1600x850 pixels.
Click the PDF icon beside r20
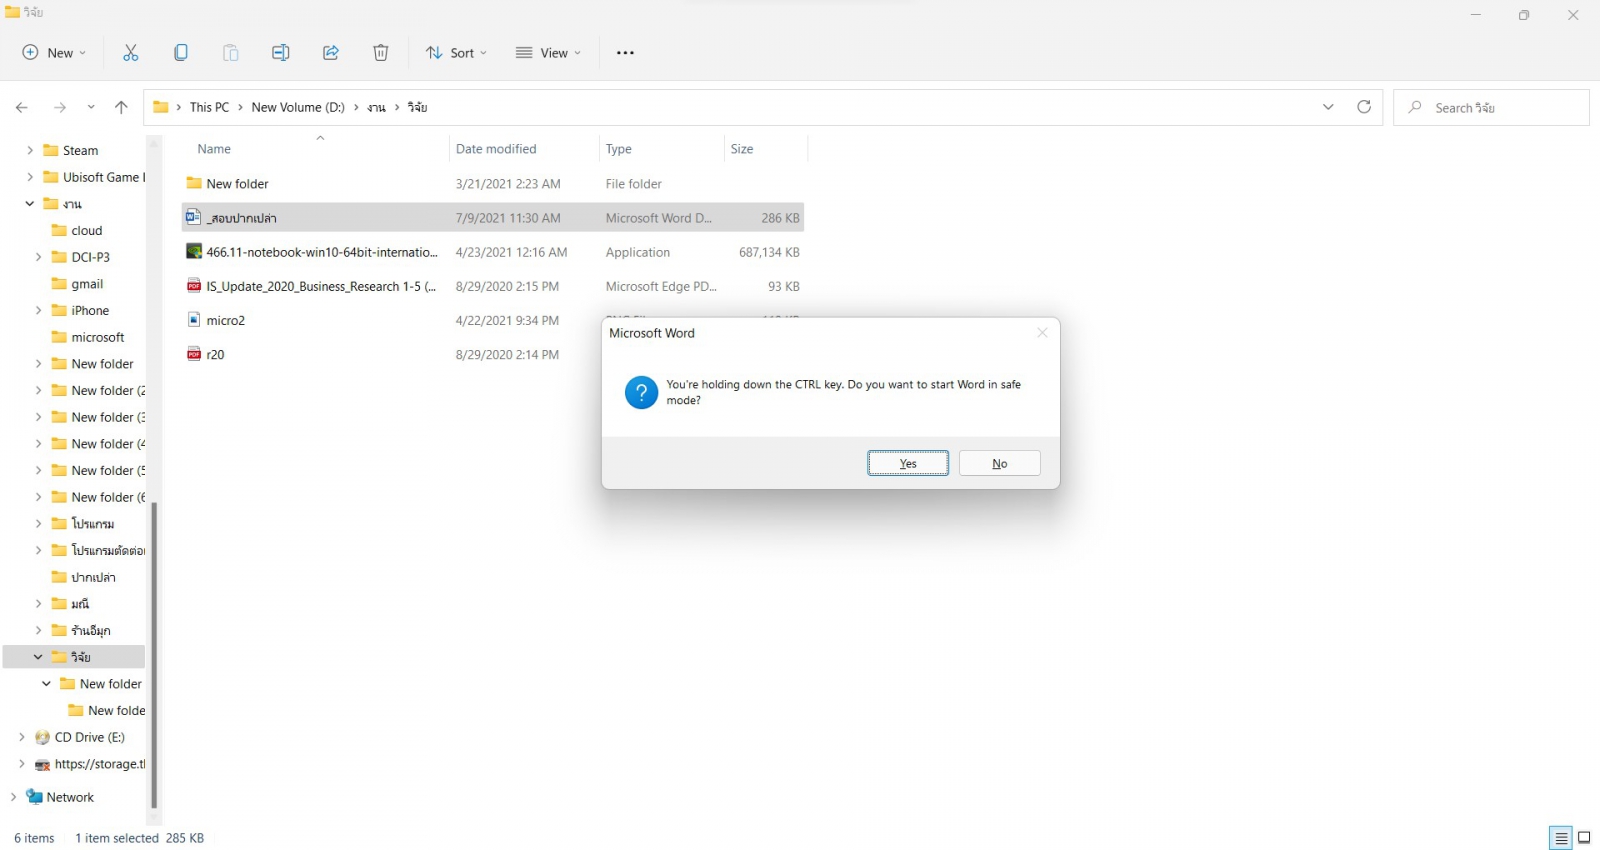click(194, 354)
